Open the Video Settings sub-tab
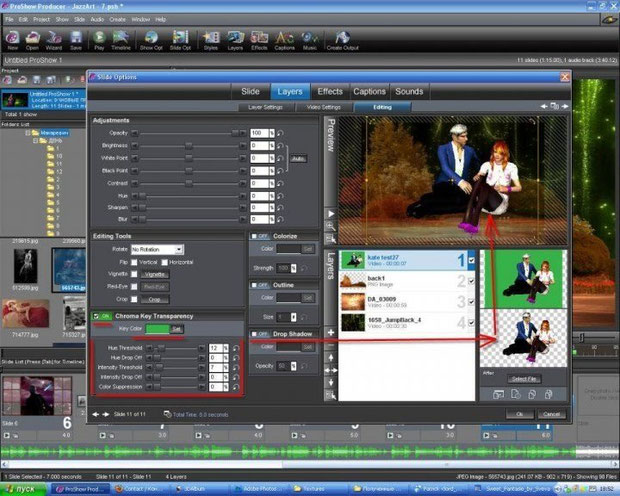The height and width of the screenshot is (496, 620). (324, 107)
